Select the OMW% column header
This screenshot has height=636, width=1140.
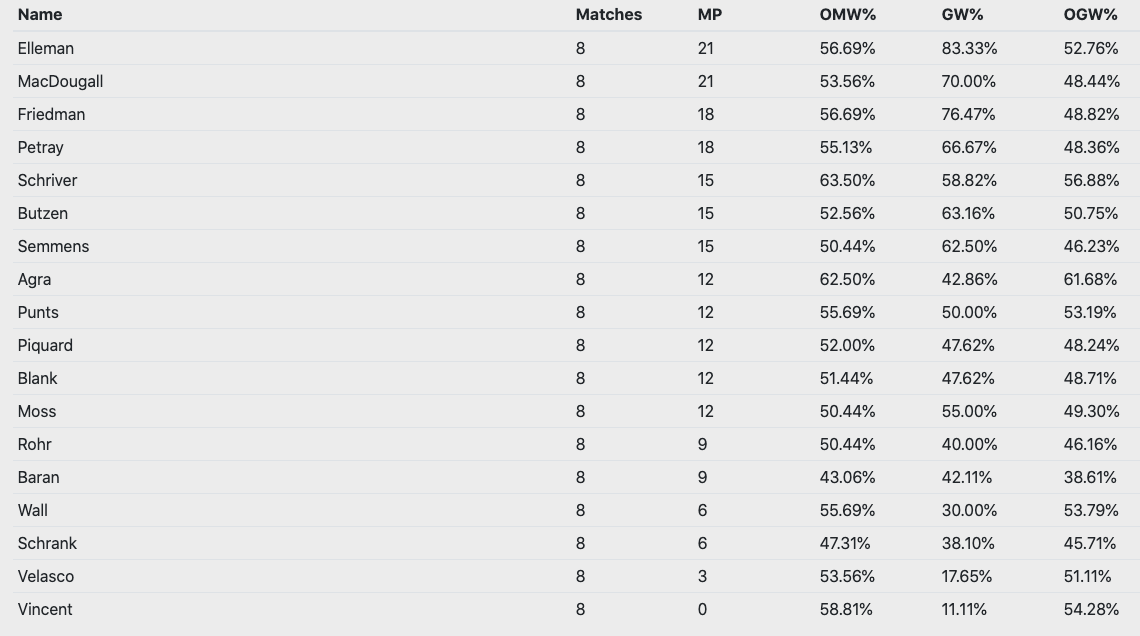click(x=846, y=15)
